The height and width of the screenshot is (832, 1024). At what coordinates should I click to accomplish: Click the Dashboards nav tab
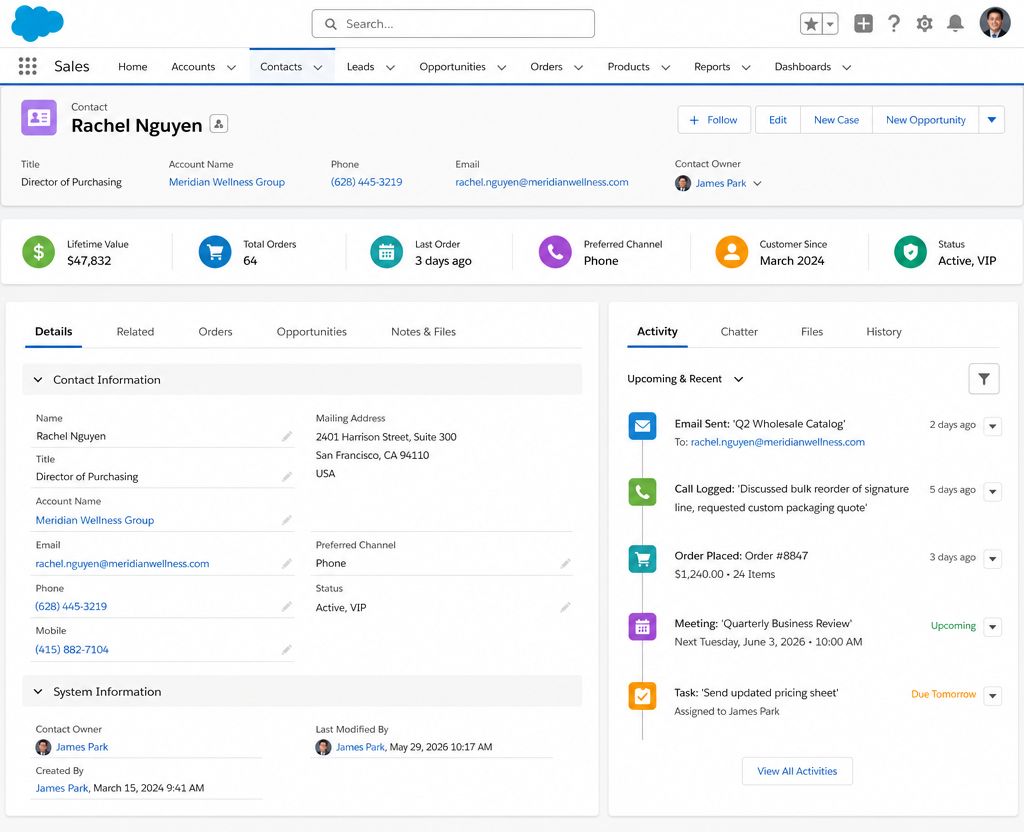(803, 67)
